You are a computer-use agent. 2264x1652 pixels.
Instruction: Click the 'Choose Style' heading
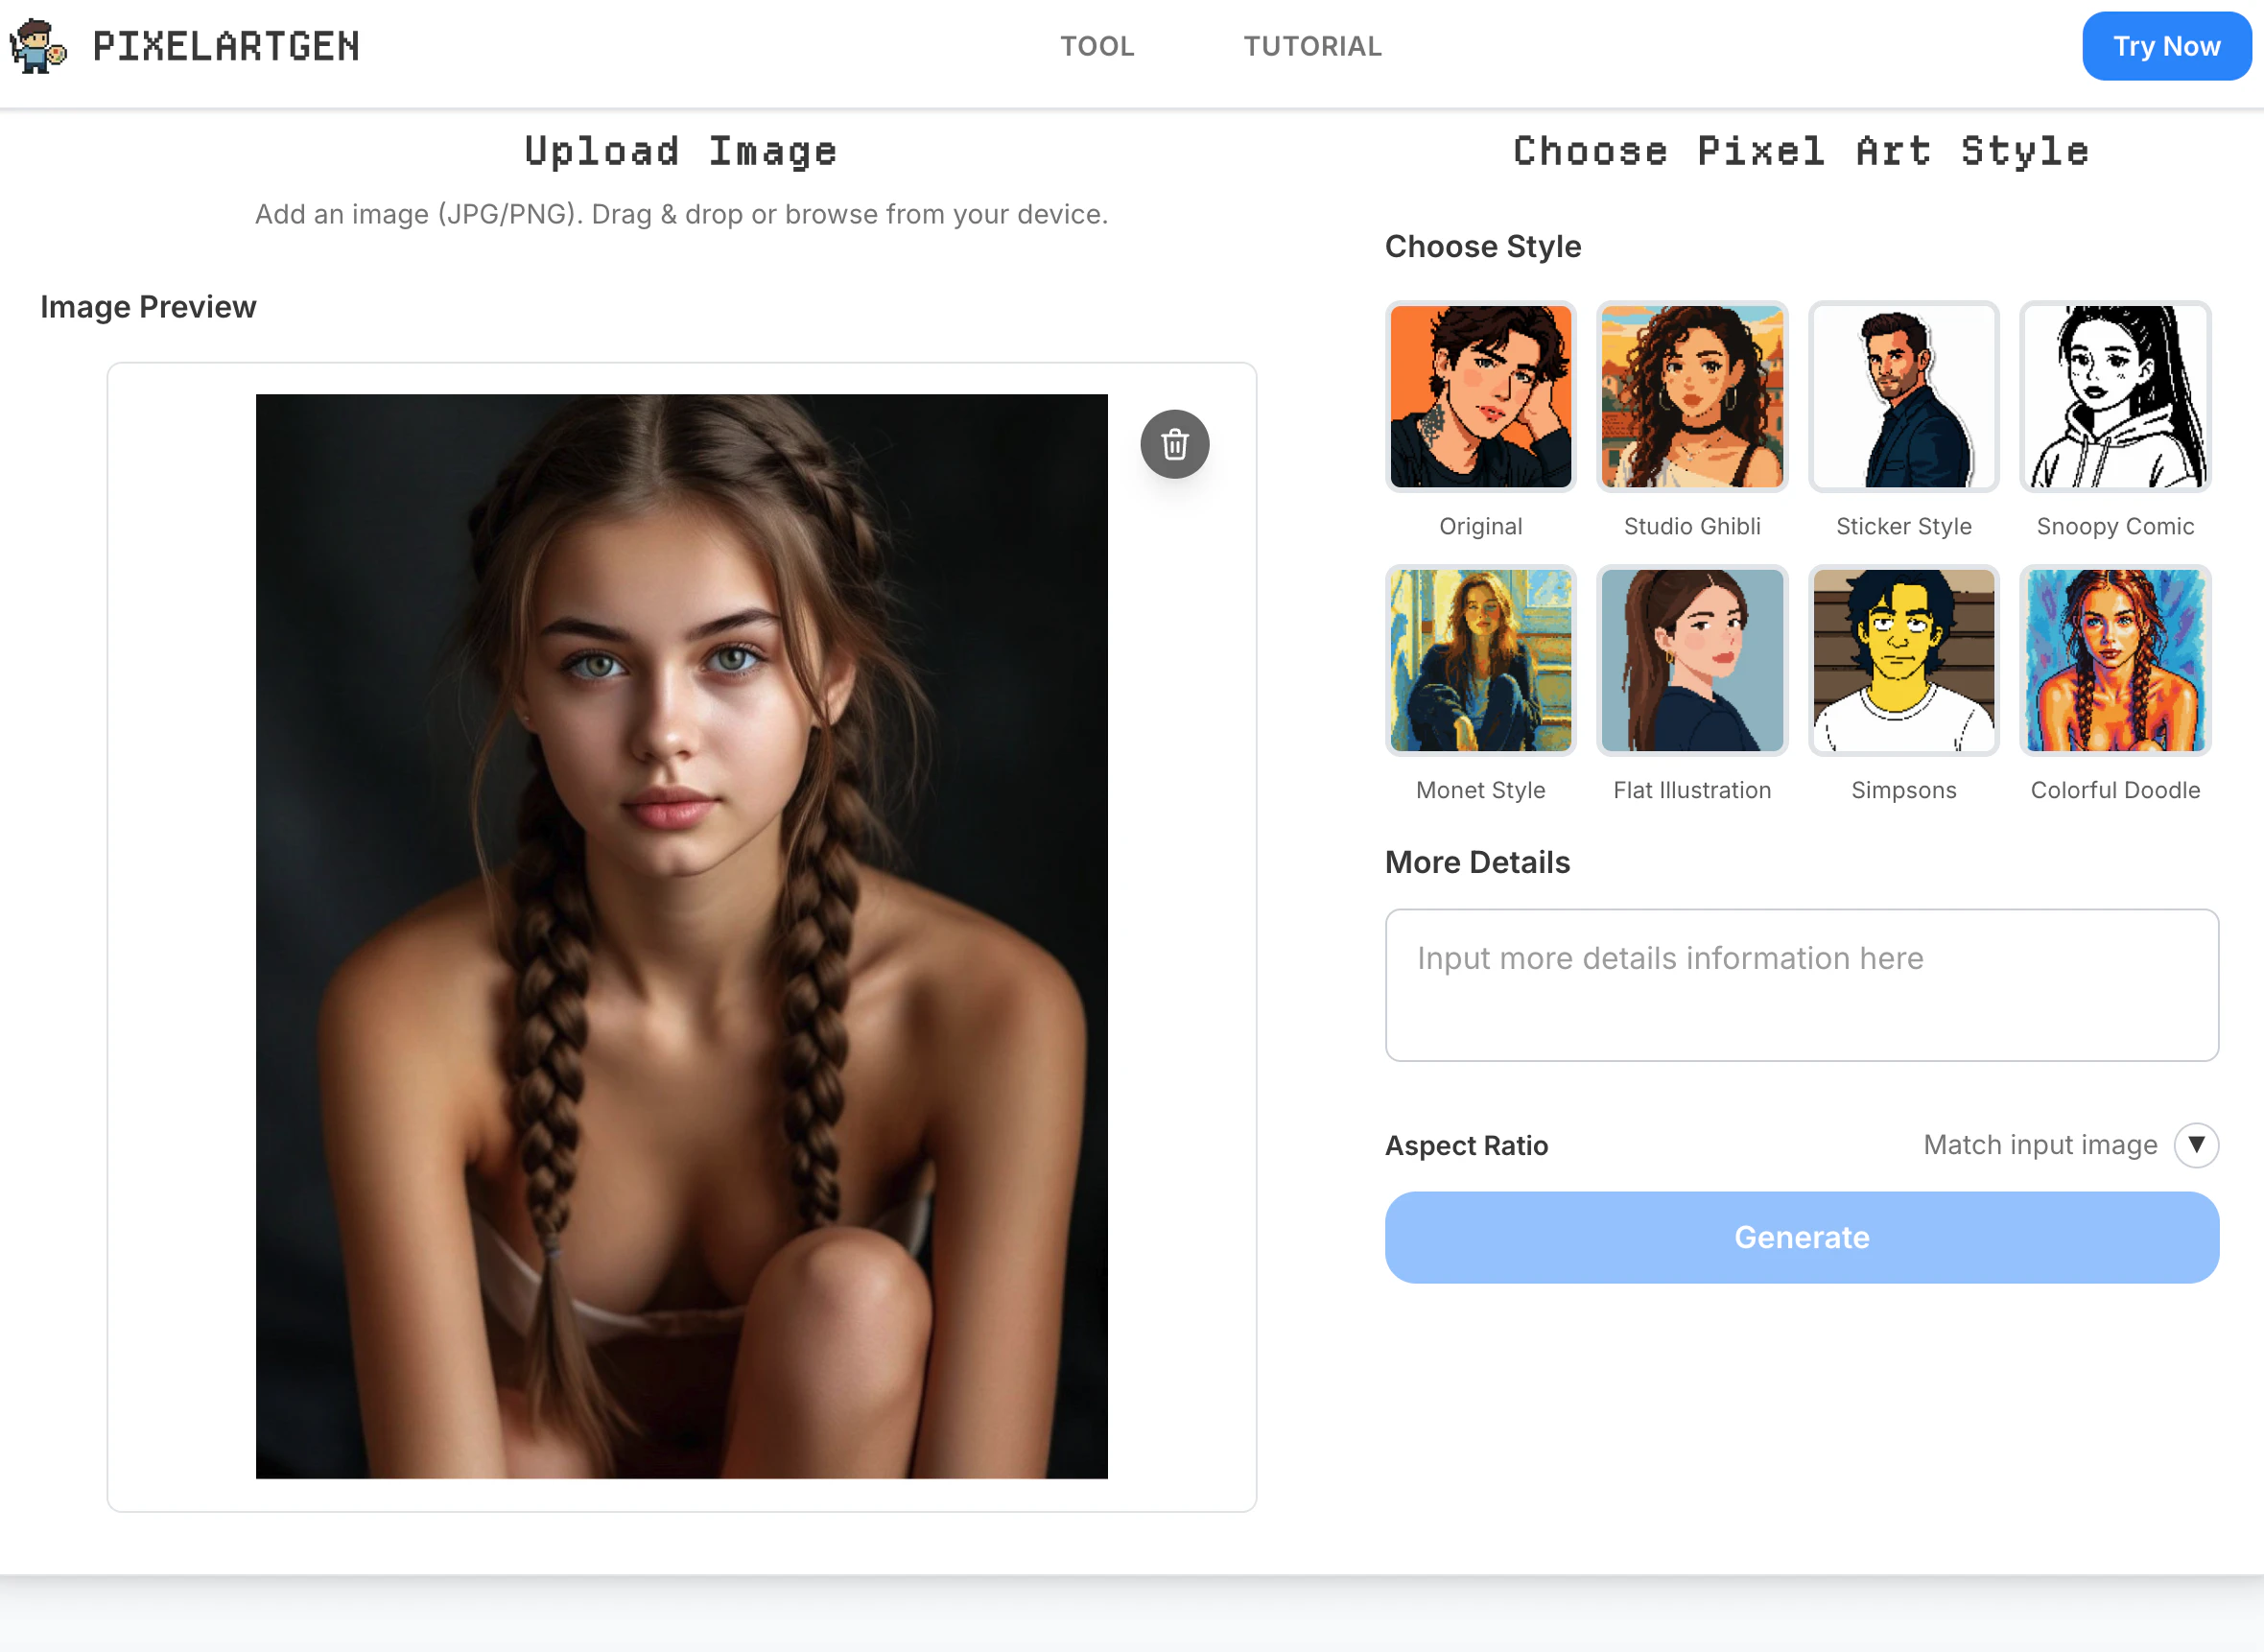1482,247
